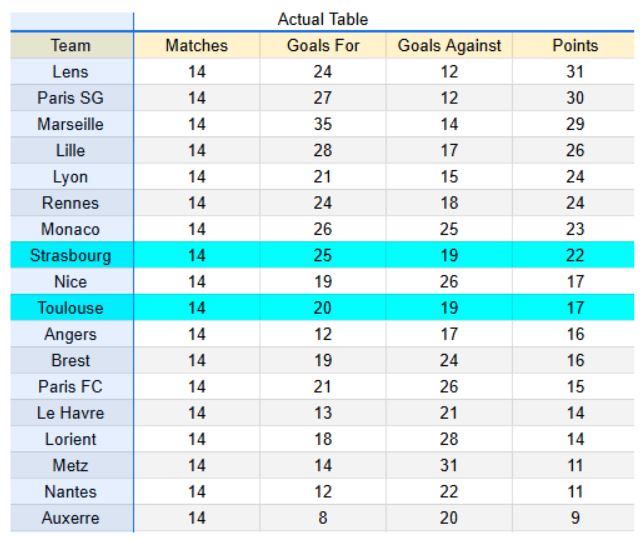The height and width of the screenshot is (540, 644).
Task: Select the Actual Table title cell
Action: [322, 20]
